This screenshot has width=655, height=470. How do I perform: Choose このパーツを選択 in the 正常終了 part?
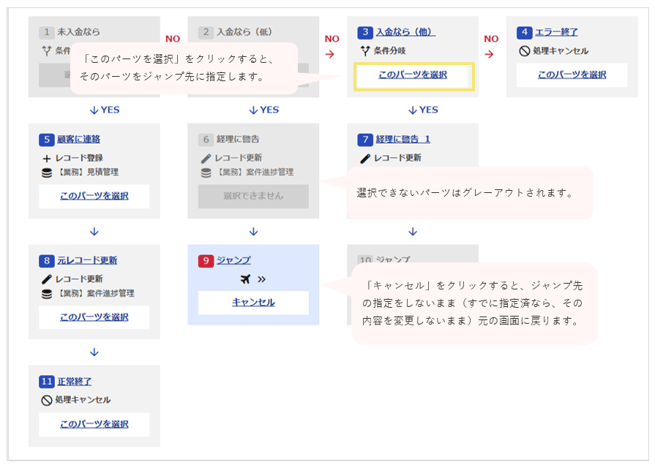[94, 424]
